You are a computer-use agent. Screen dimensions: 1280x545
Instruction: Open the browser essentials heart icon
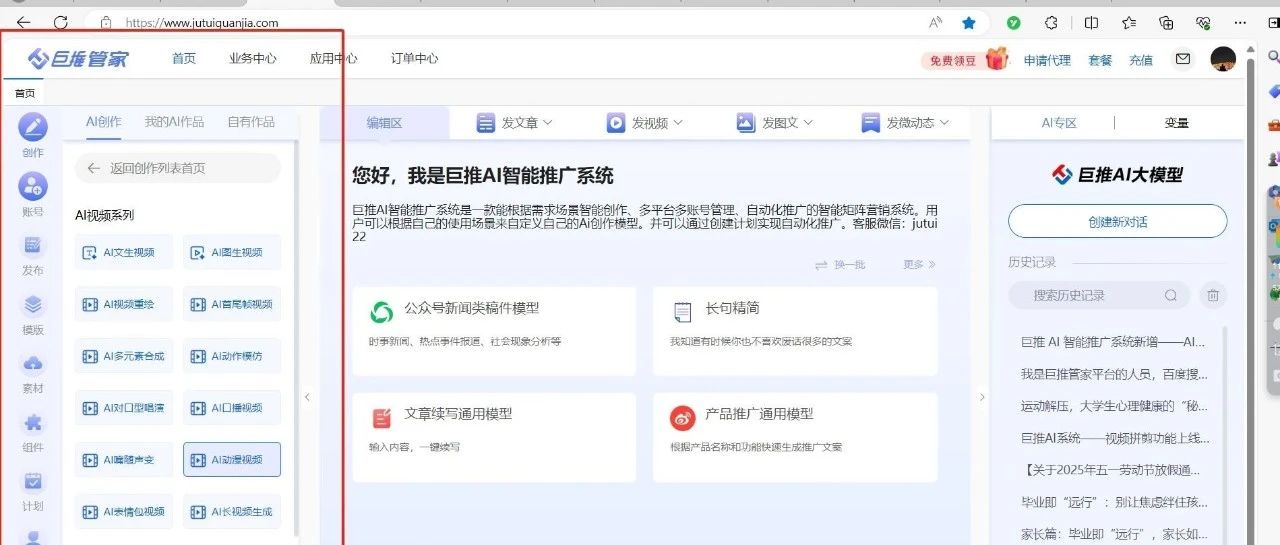[1203, 22]
